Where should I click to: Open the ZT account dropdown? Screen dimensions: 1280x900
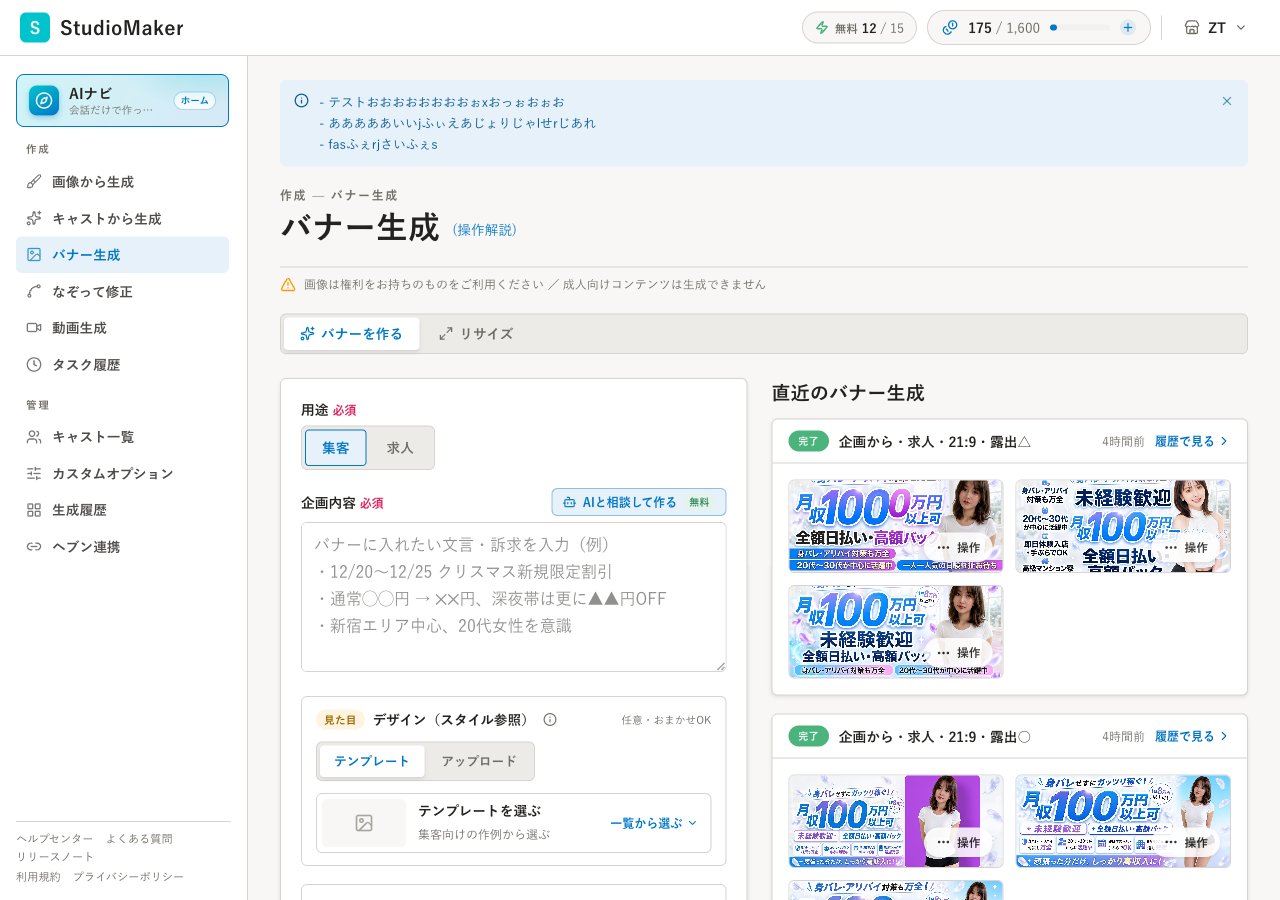1215,28
